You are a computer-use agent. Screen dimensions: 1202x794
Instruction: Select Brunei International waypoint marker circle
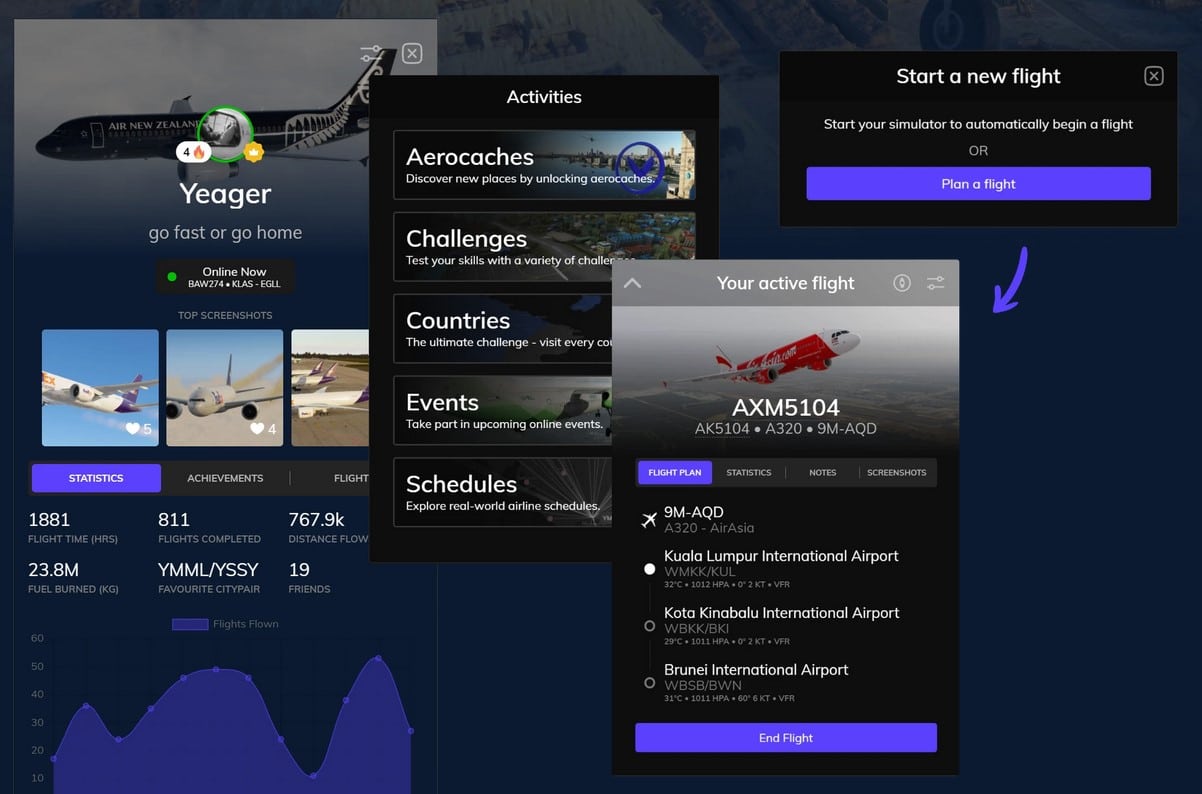coord(650,683)
